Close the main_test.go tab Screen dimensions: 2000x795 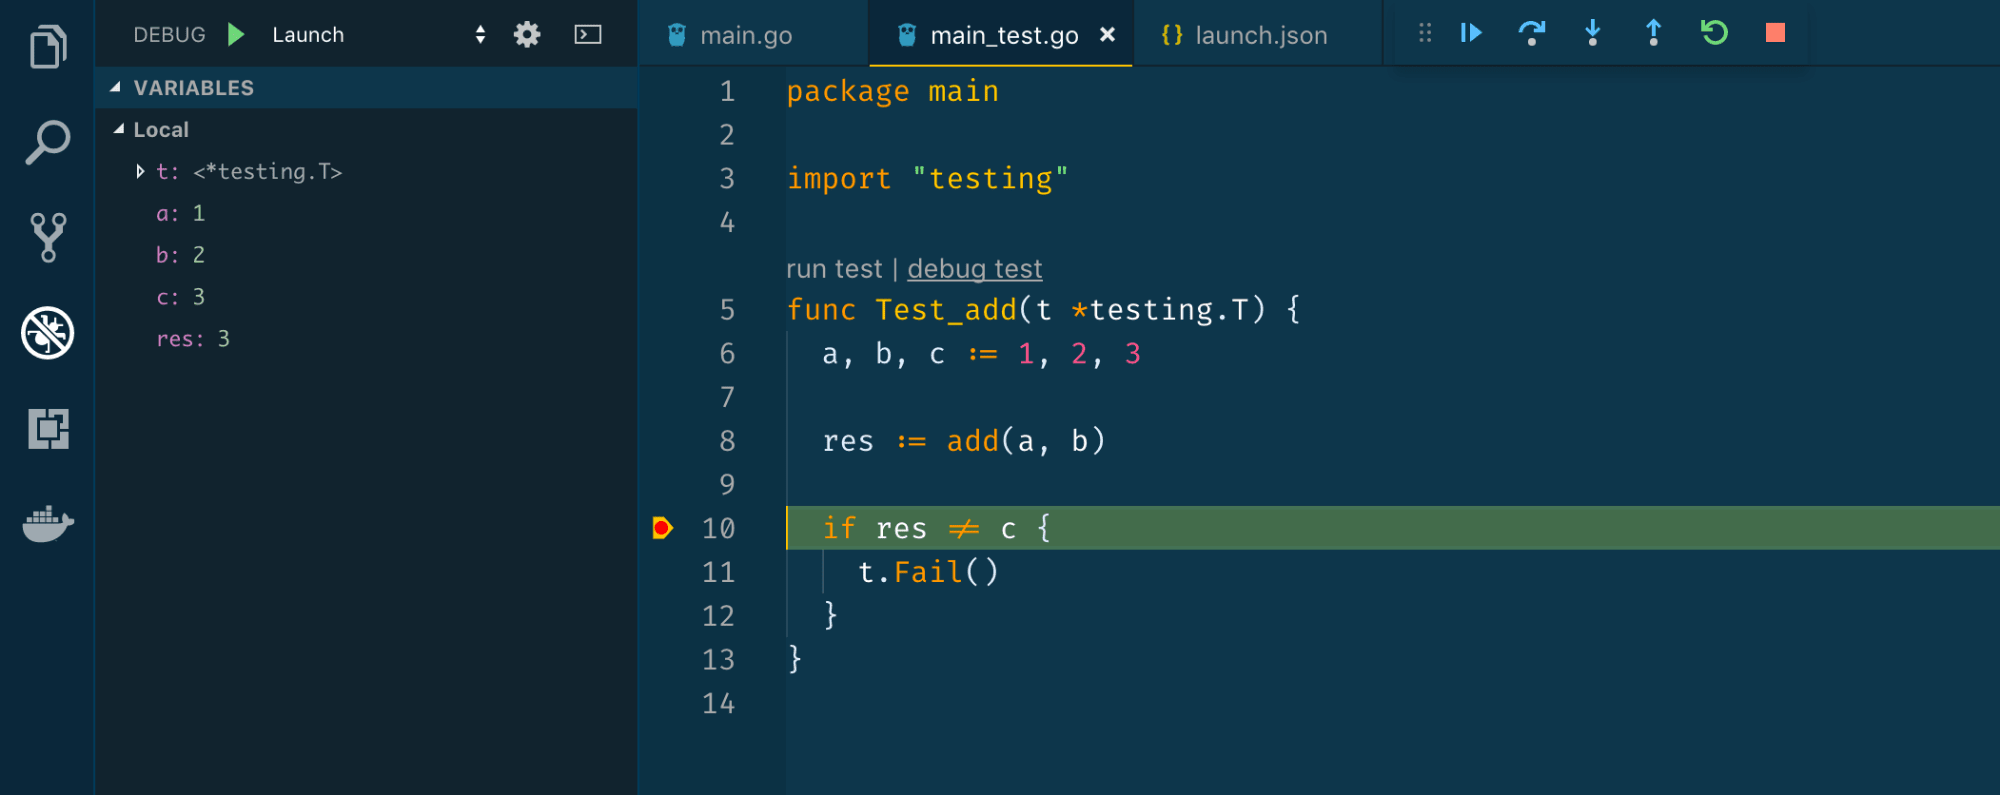pos(1107,34)
